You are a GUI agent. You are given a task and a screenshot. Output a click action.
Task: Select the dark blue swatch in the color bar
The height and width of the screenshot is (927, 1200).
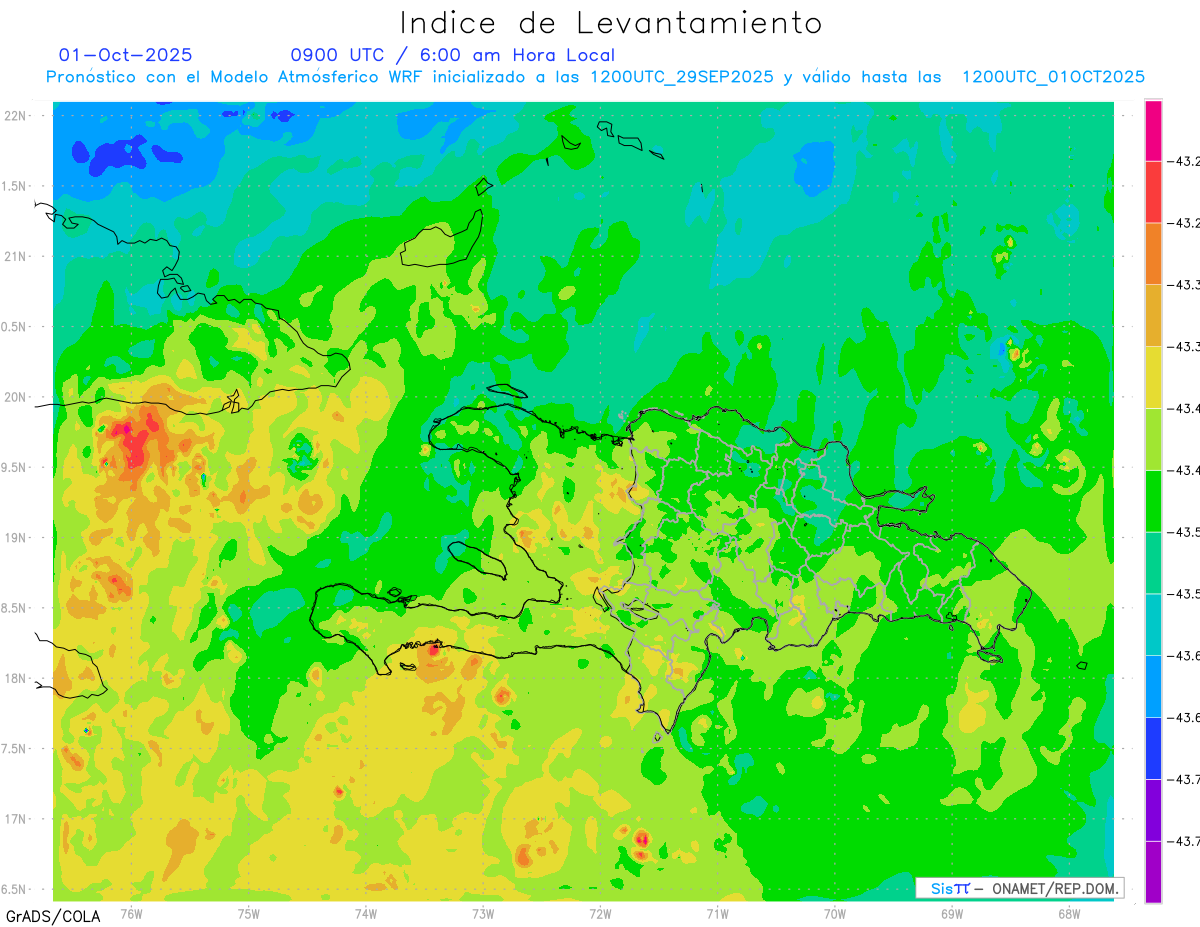point(1153,749)
